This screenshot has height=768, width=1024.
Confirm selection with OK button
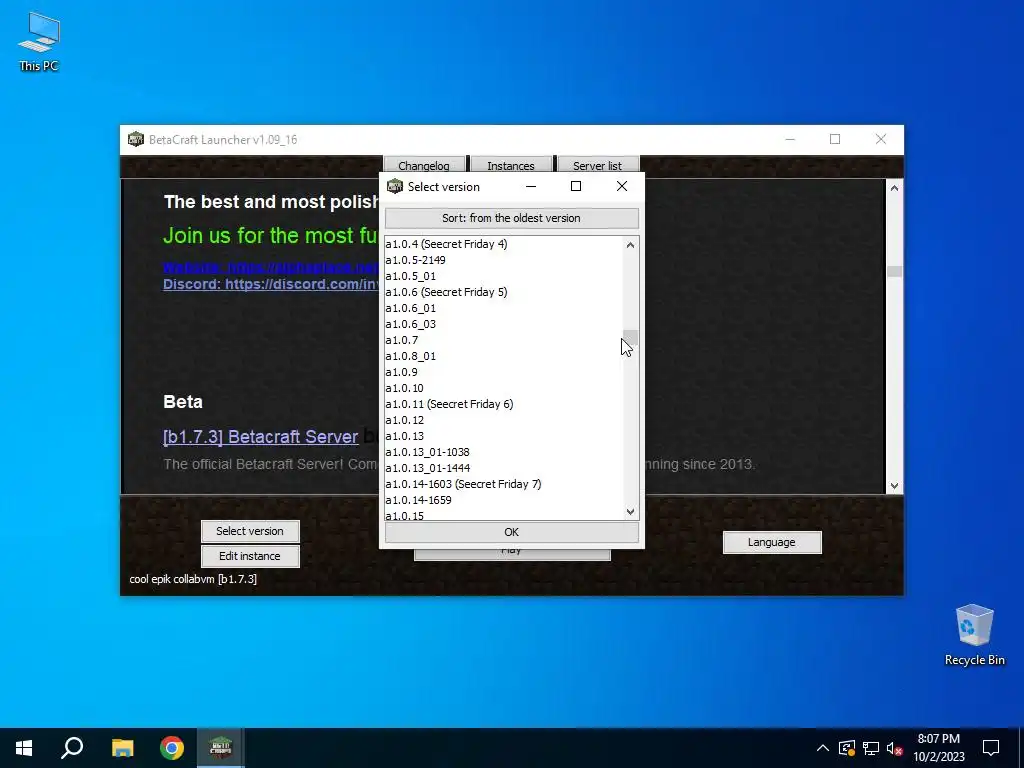pyautogui.click(x=511, y=532)
